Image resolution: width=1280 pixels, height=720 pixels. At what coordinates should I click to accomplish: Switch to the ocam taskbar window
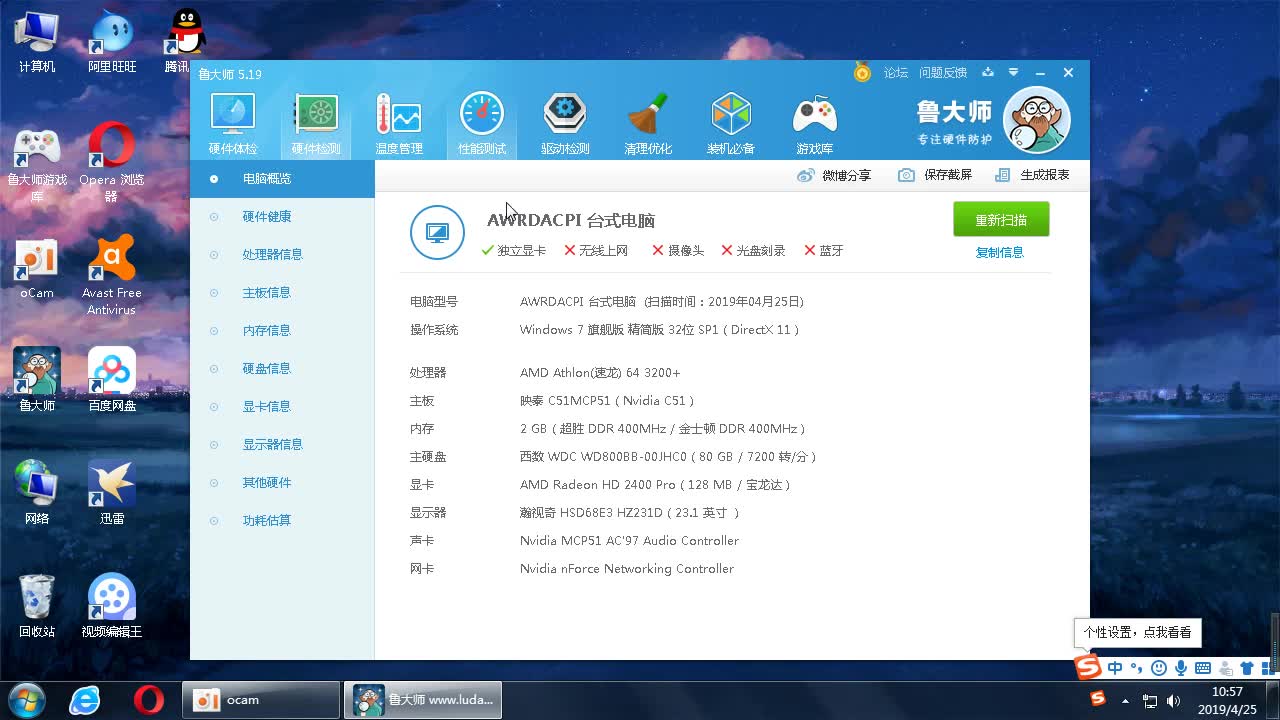(261, 700)
